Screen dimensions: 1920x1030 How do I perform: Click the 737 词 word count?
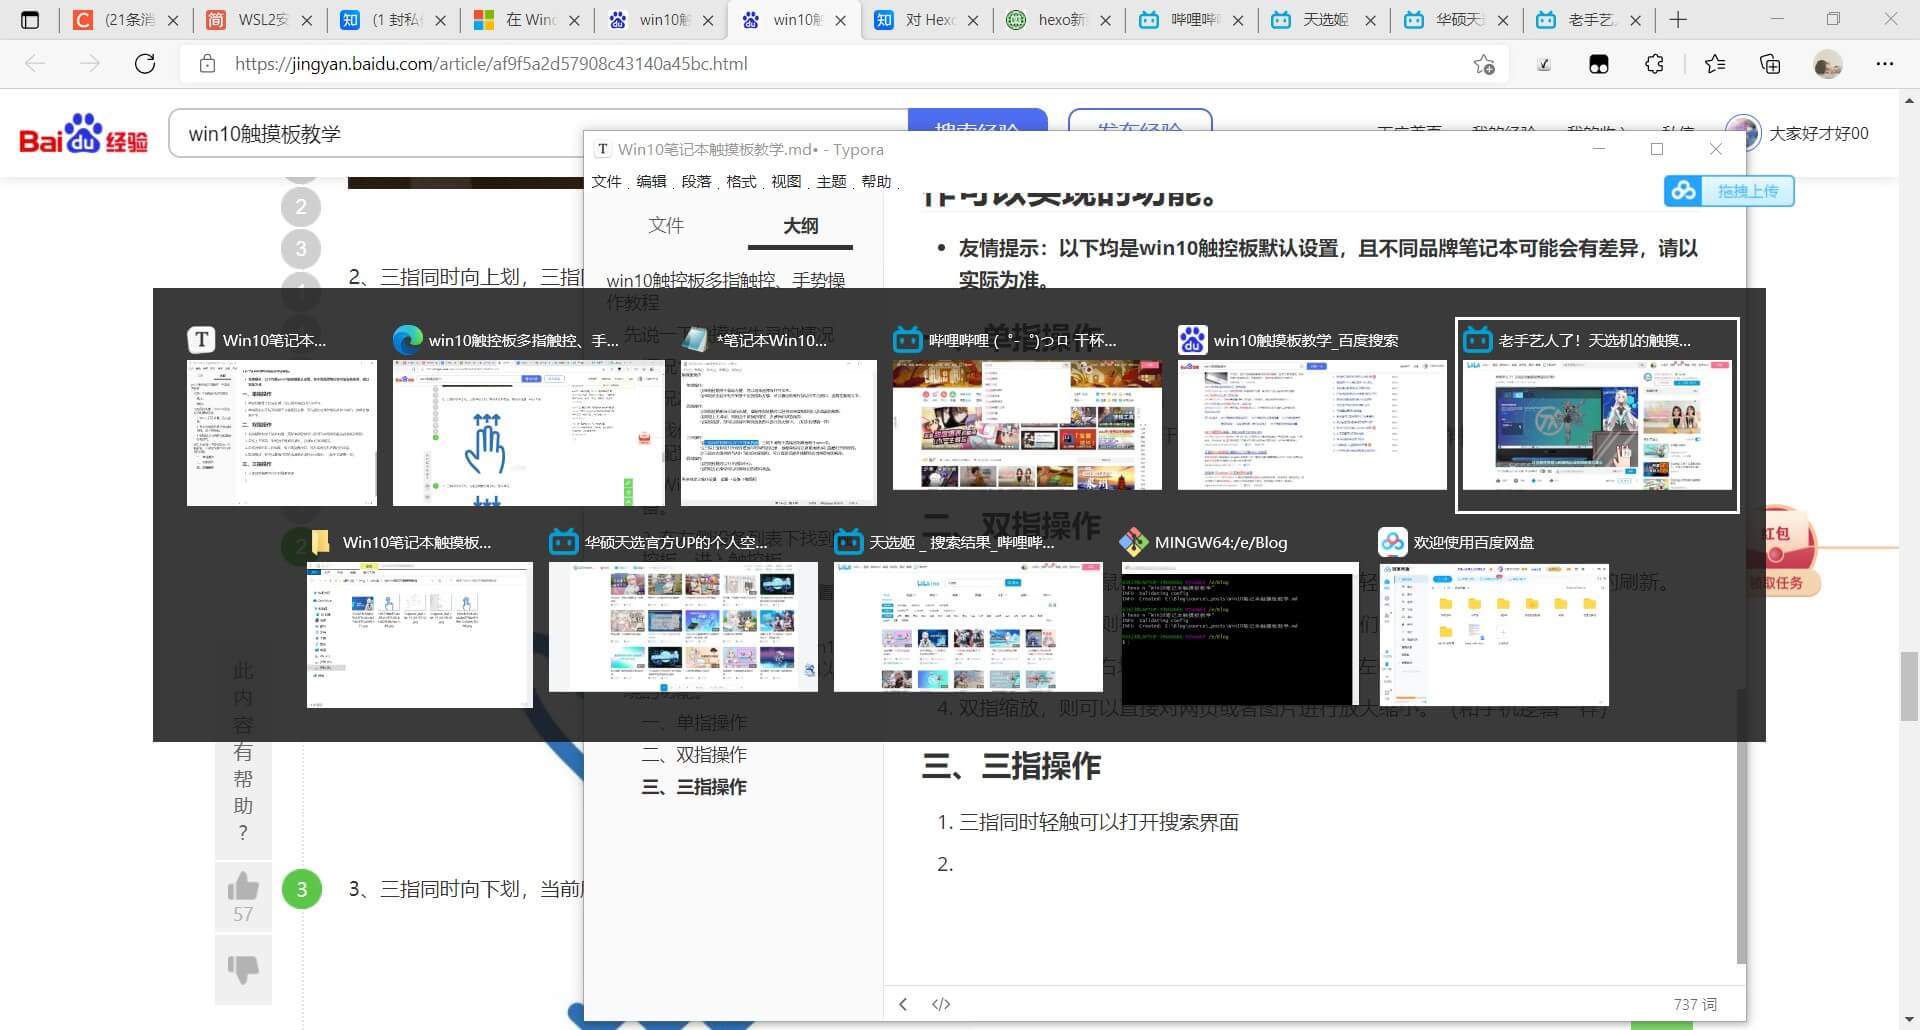click(1695, 1004)
